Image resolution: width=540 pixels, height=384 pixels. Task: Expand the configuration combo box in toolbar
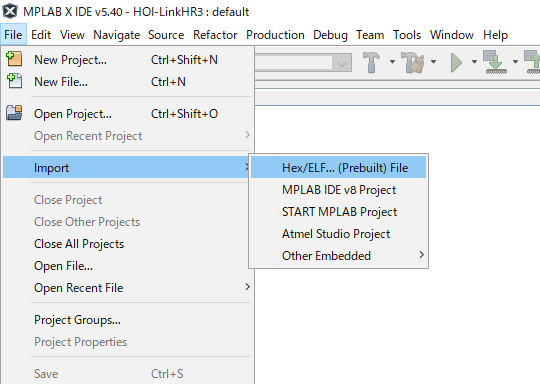(342, 63)
